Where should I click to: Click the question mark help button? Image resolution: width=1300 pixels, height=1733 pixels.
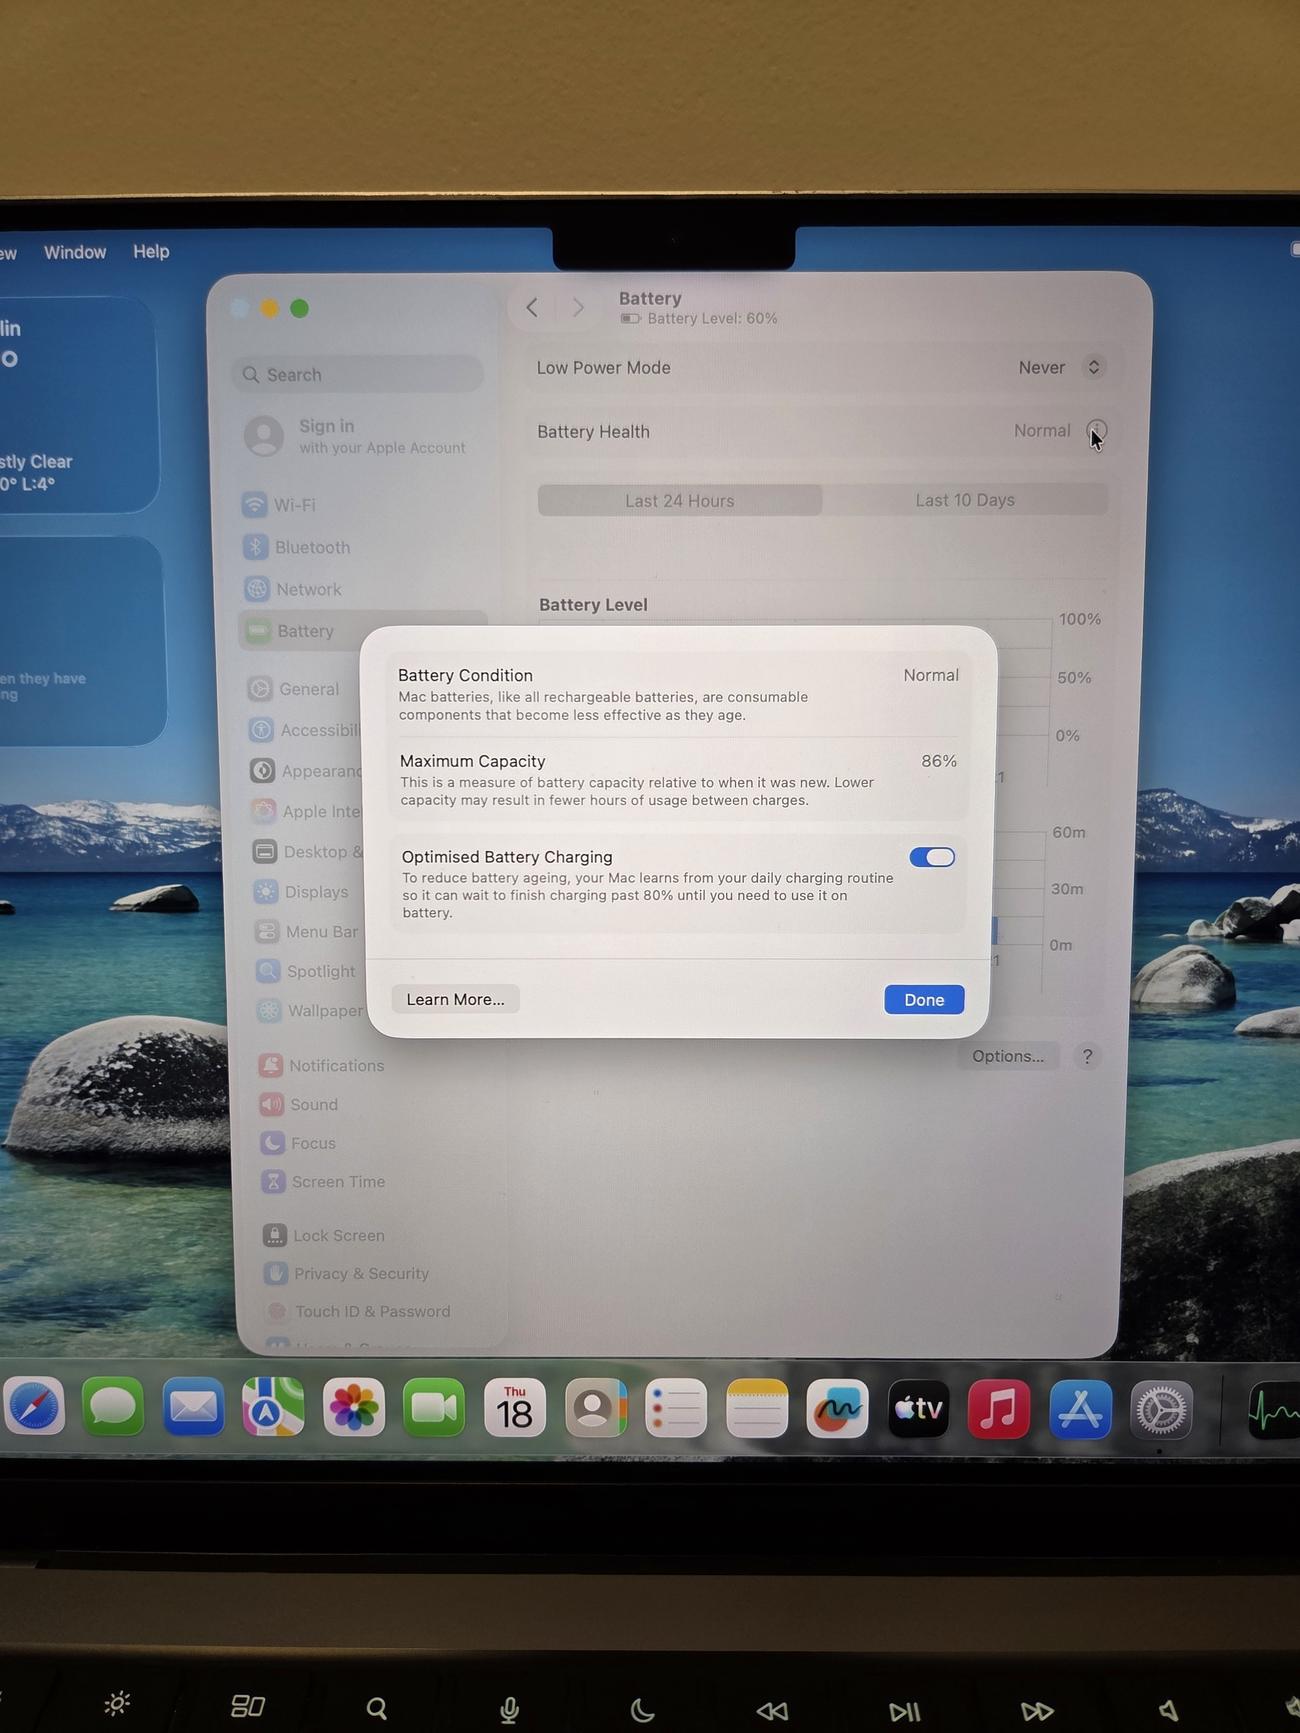[x=1087, y=1056]
